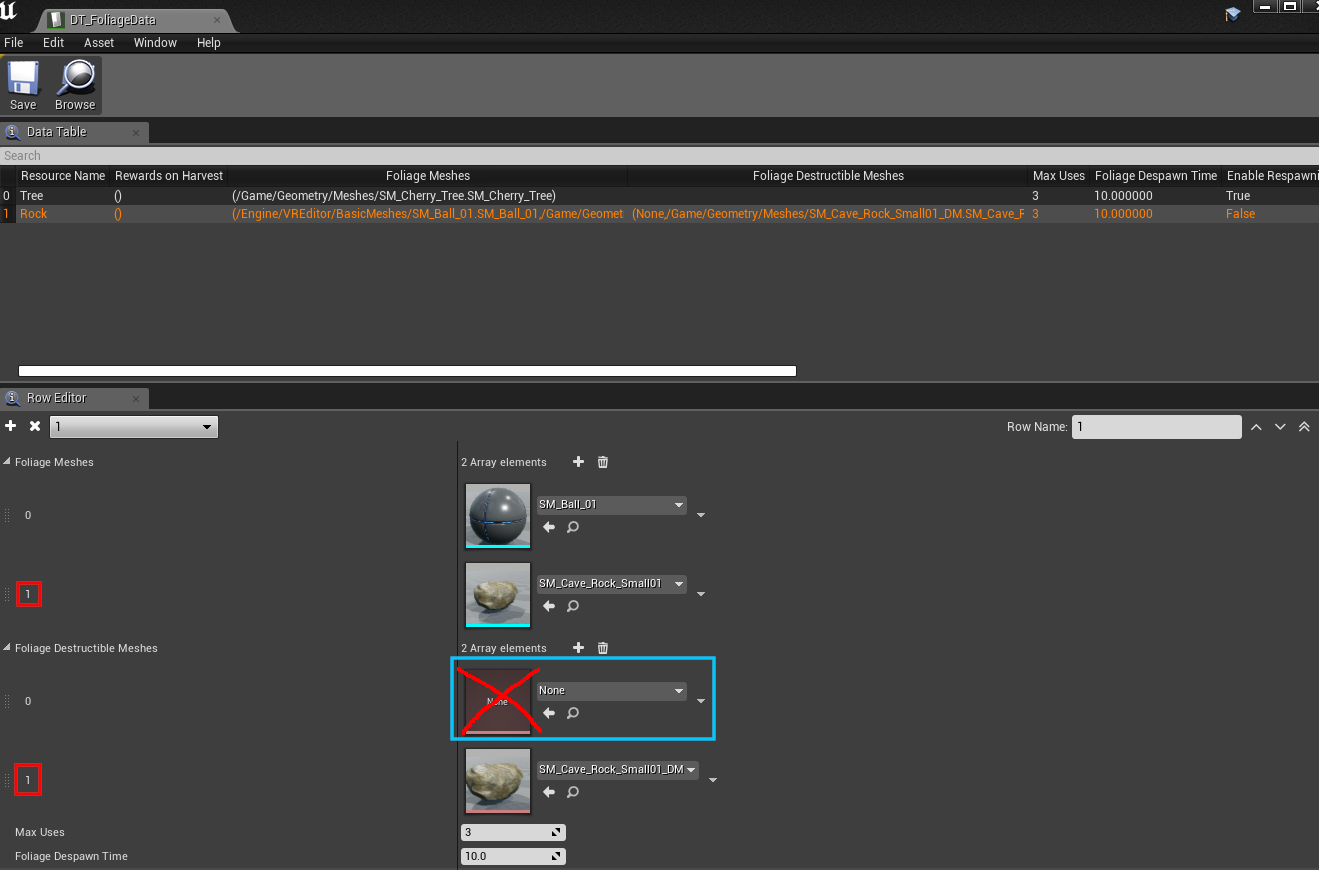The image size is (1319, 870).
Task: Jump to last row with double-chevron icon
Action: tap(1304, 426)
